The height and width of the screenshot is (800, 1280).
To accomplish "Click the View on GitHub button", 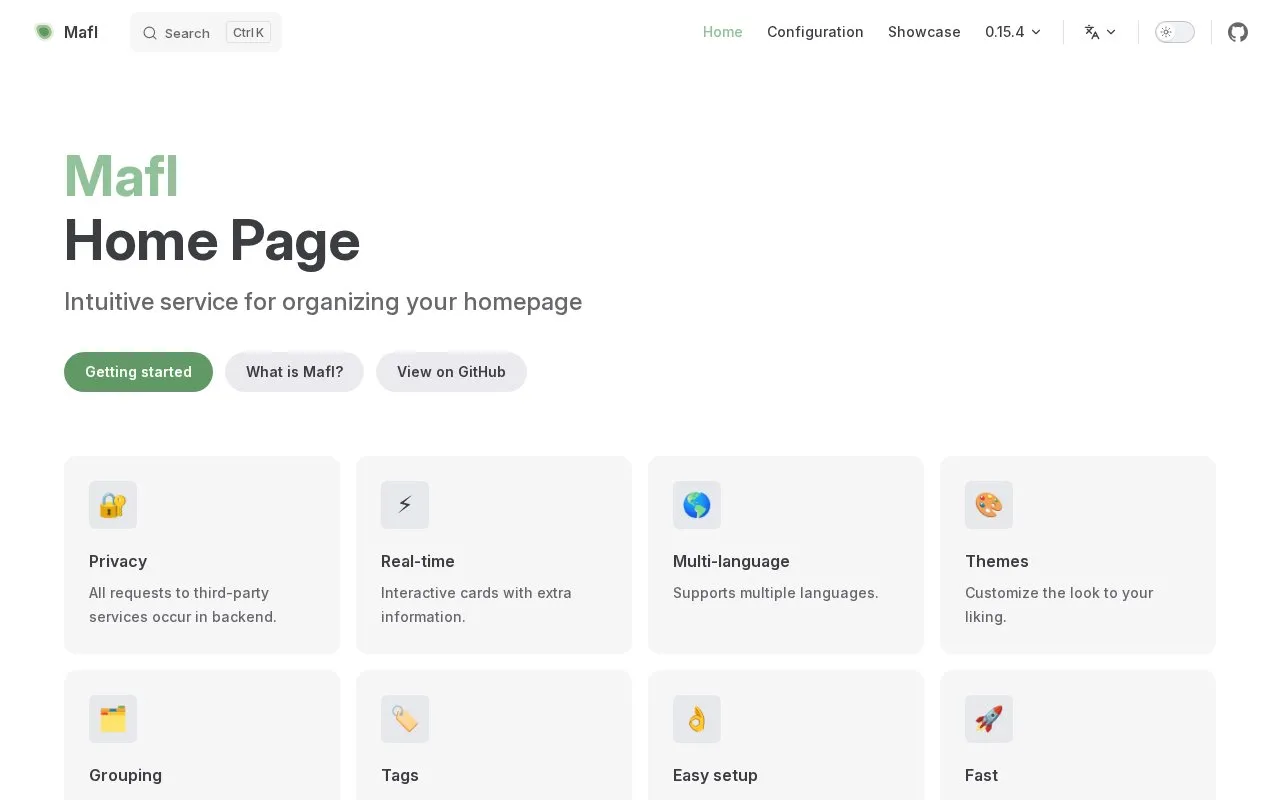I will 451,372.
